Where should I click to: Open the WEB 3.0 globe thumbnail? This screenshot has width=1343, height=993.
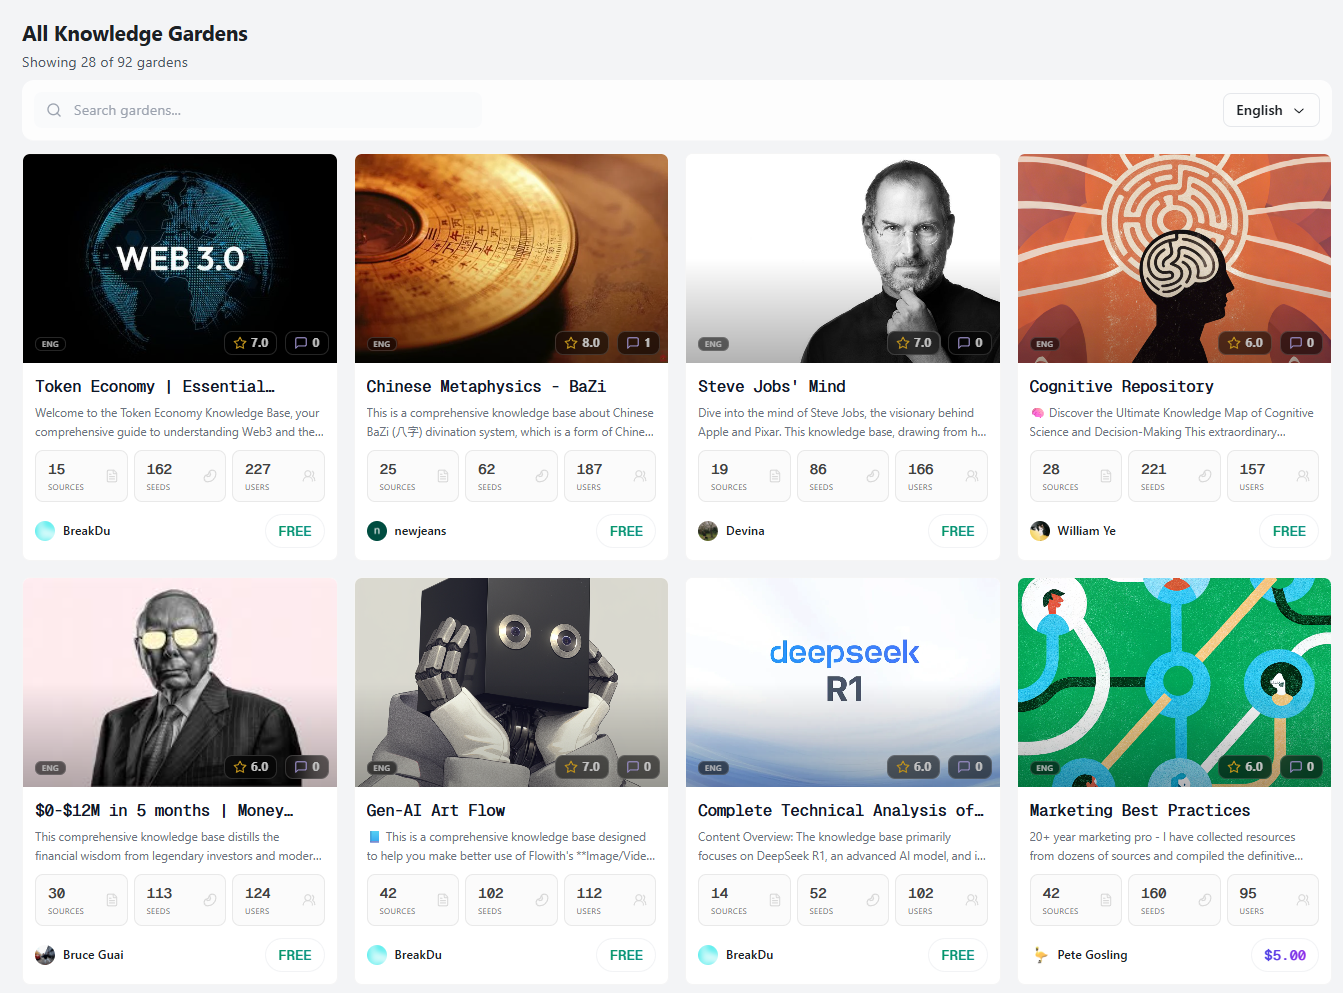pos(180,258)
